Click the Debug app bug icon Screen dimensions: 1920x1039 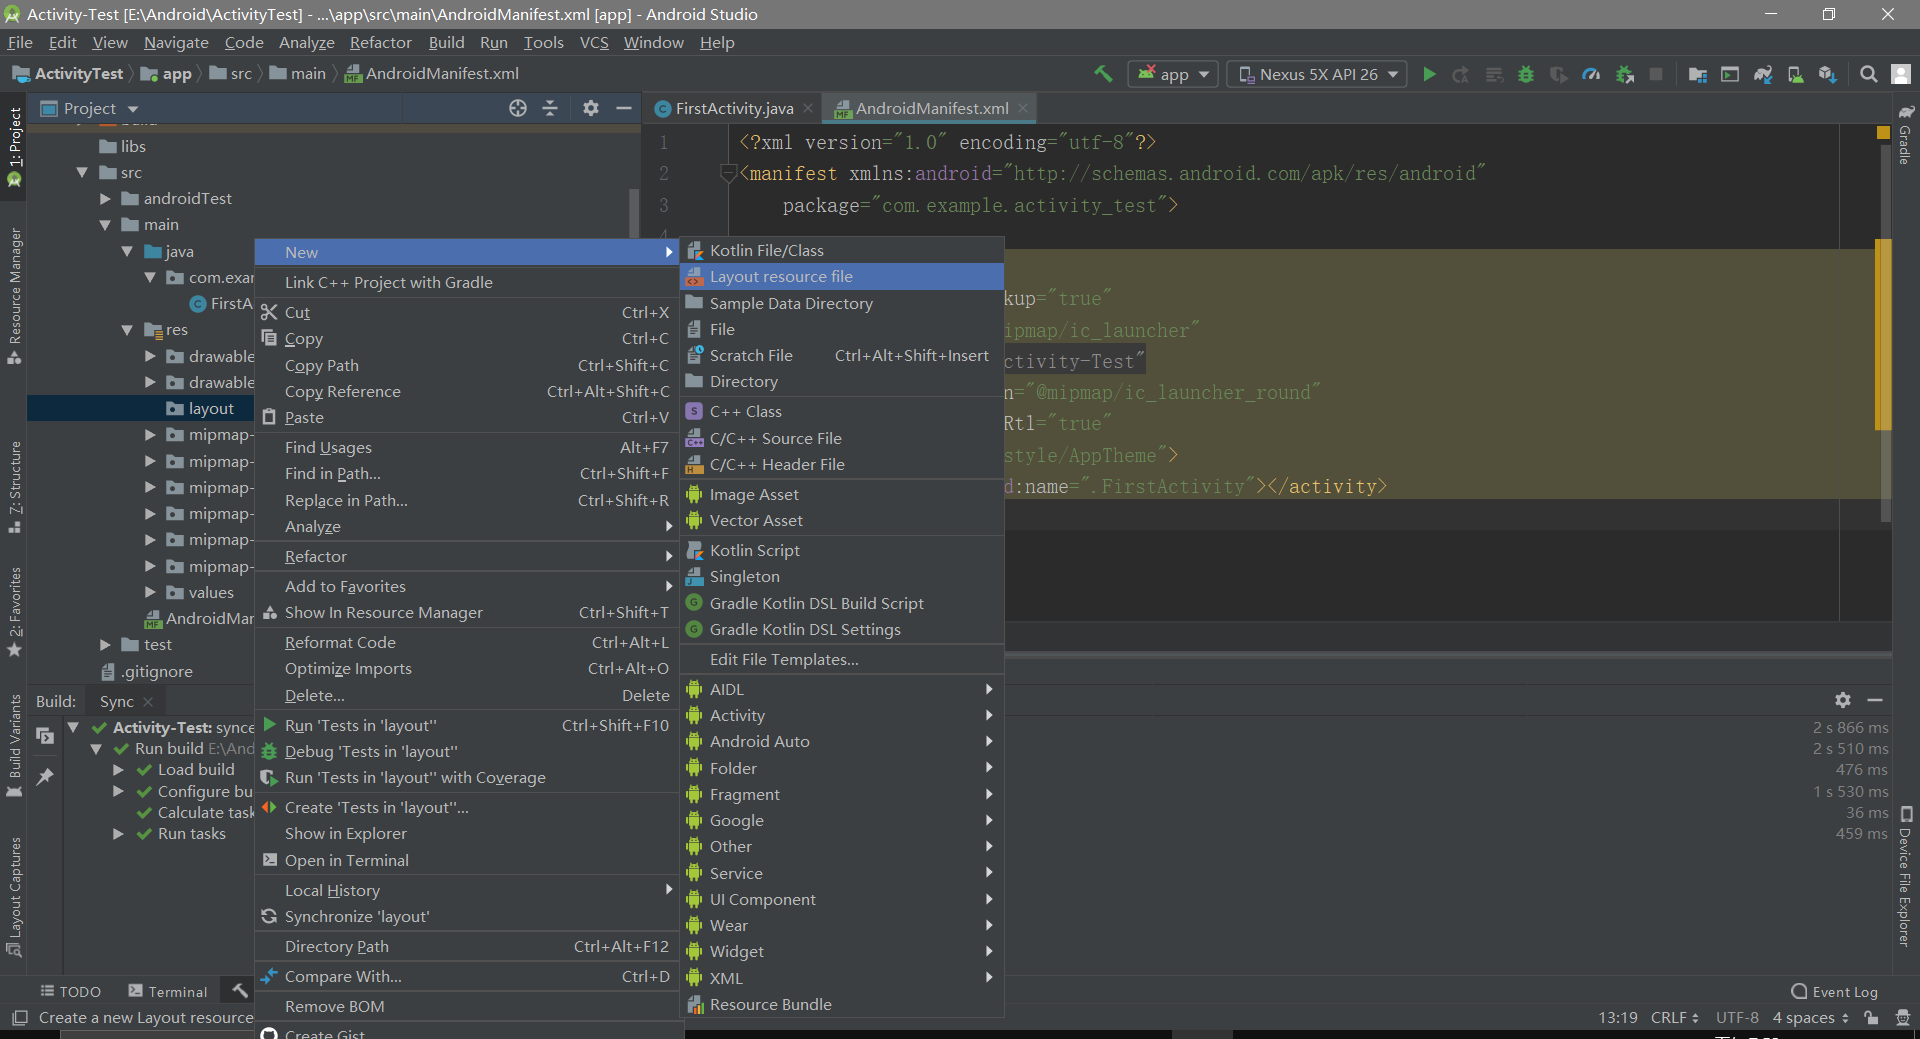pos(1526,74)
